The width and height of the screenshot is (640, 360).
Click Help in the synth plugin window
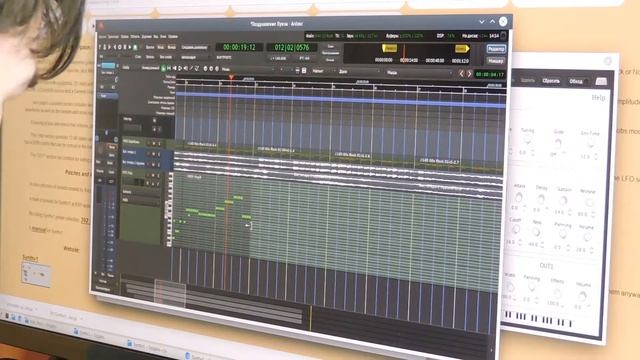pos(598,98)
